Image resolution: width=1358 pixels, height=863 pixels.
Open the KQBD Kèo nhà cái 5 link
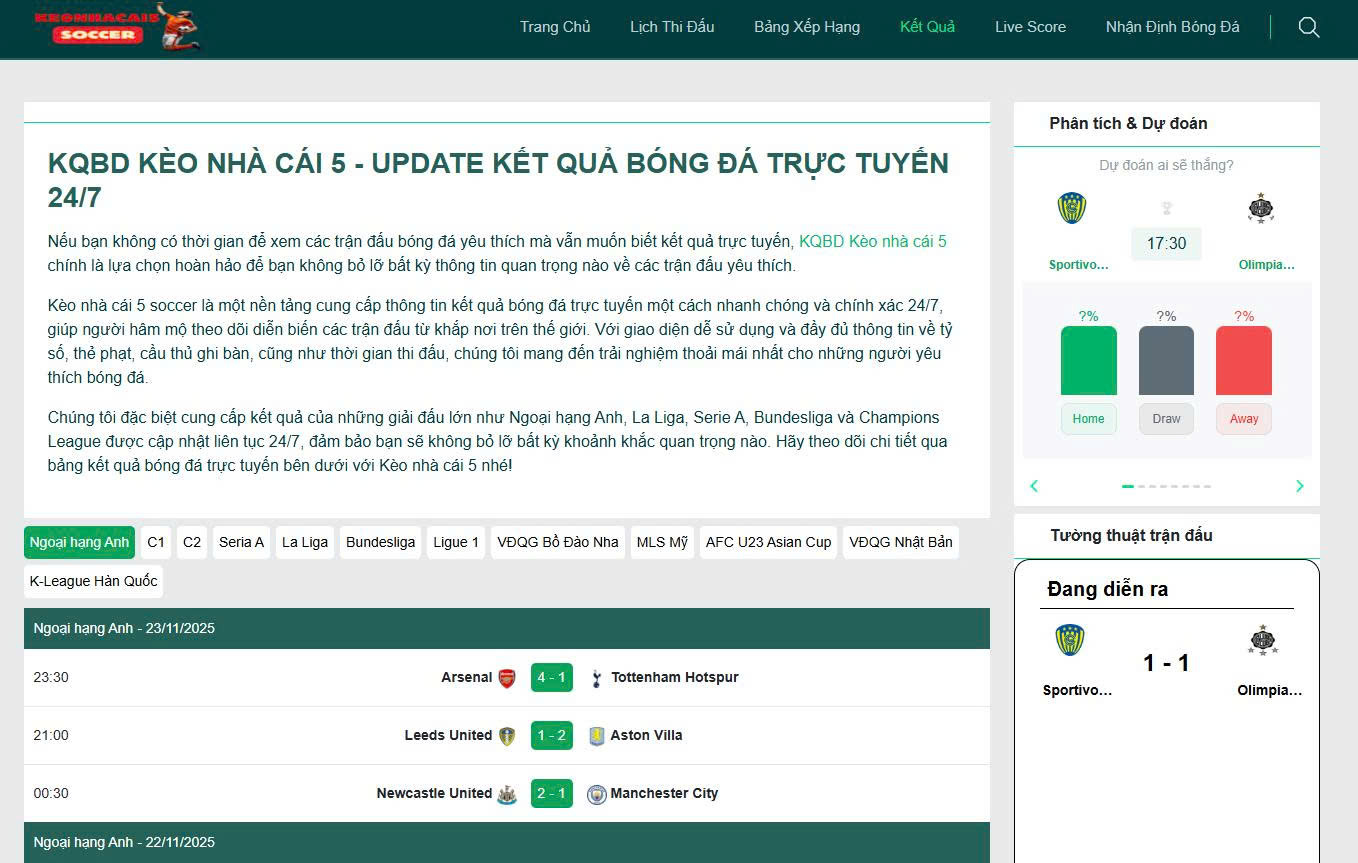[x=872, y=241]
